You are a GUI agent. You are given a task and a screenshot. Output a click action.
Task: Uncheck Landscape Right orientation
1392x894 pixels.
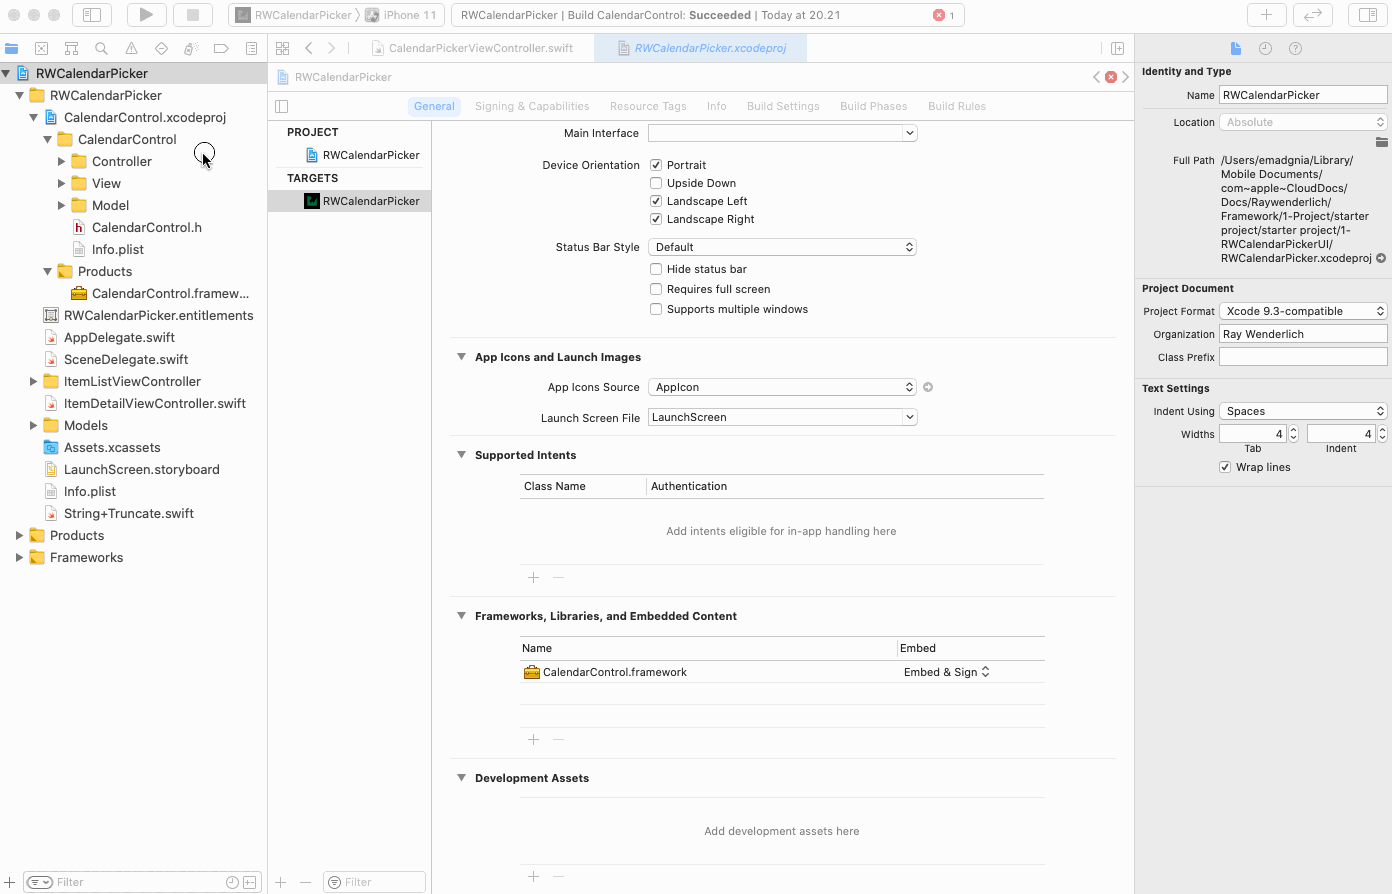pos(656,219)
